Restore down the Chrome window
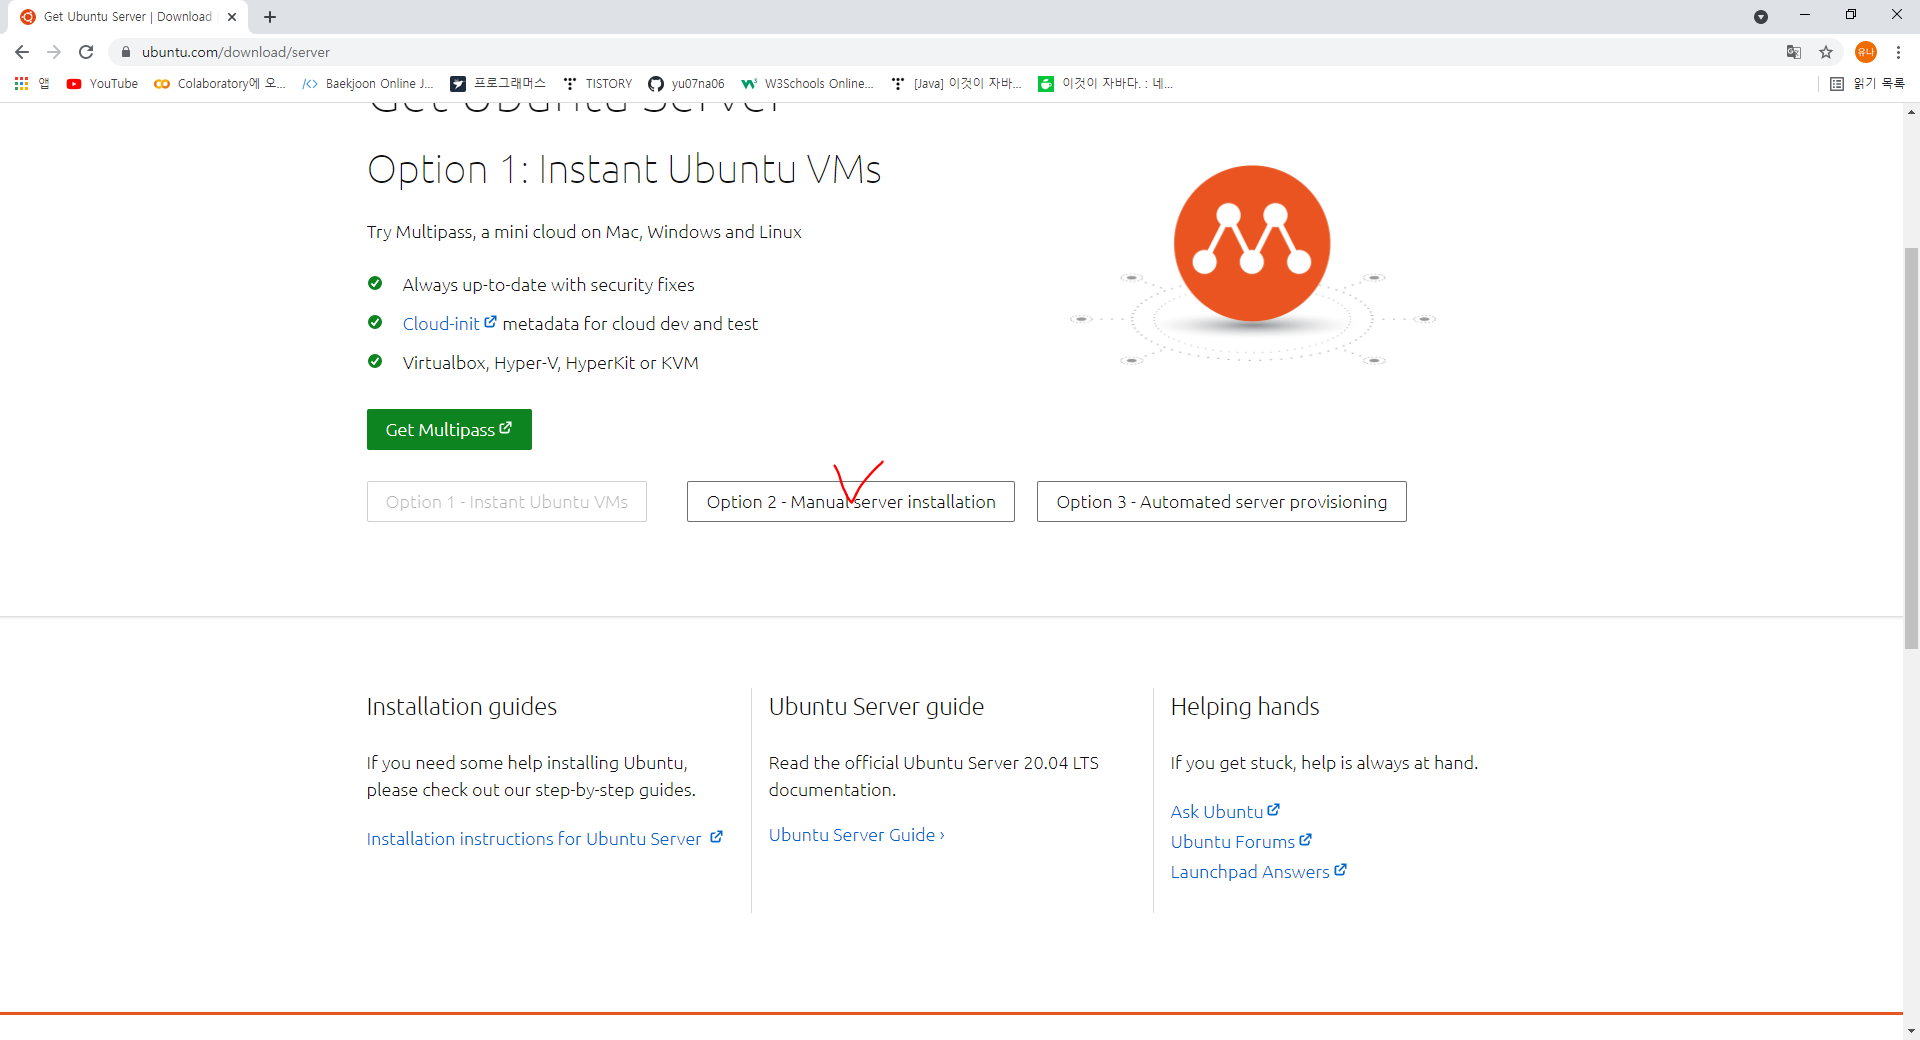Screen dimensions: 1920x1040 pyautogui.click(x=1851, y=15)
